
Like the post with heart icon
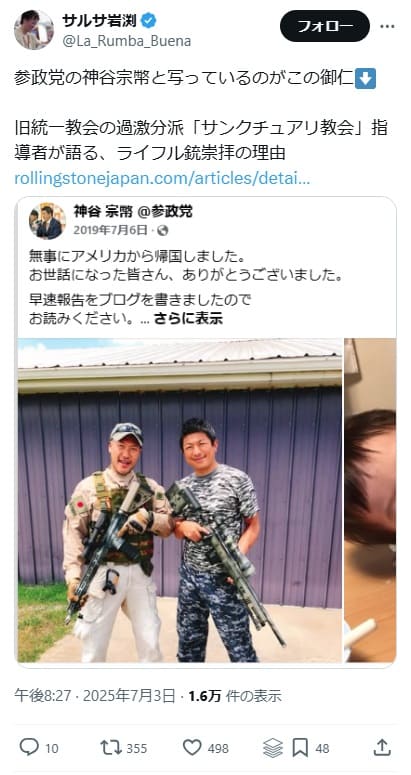(192, 748)
